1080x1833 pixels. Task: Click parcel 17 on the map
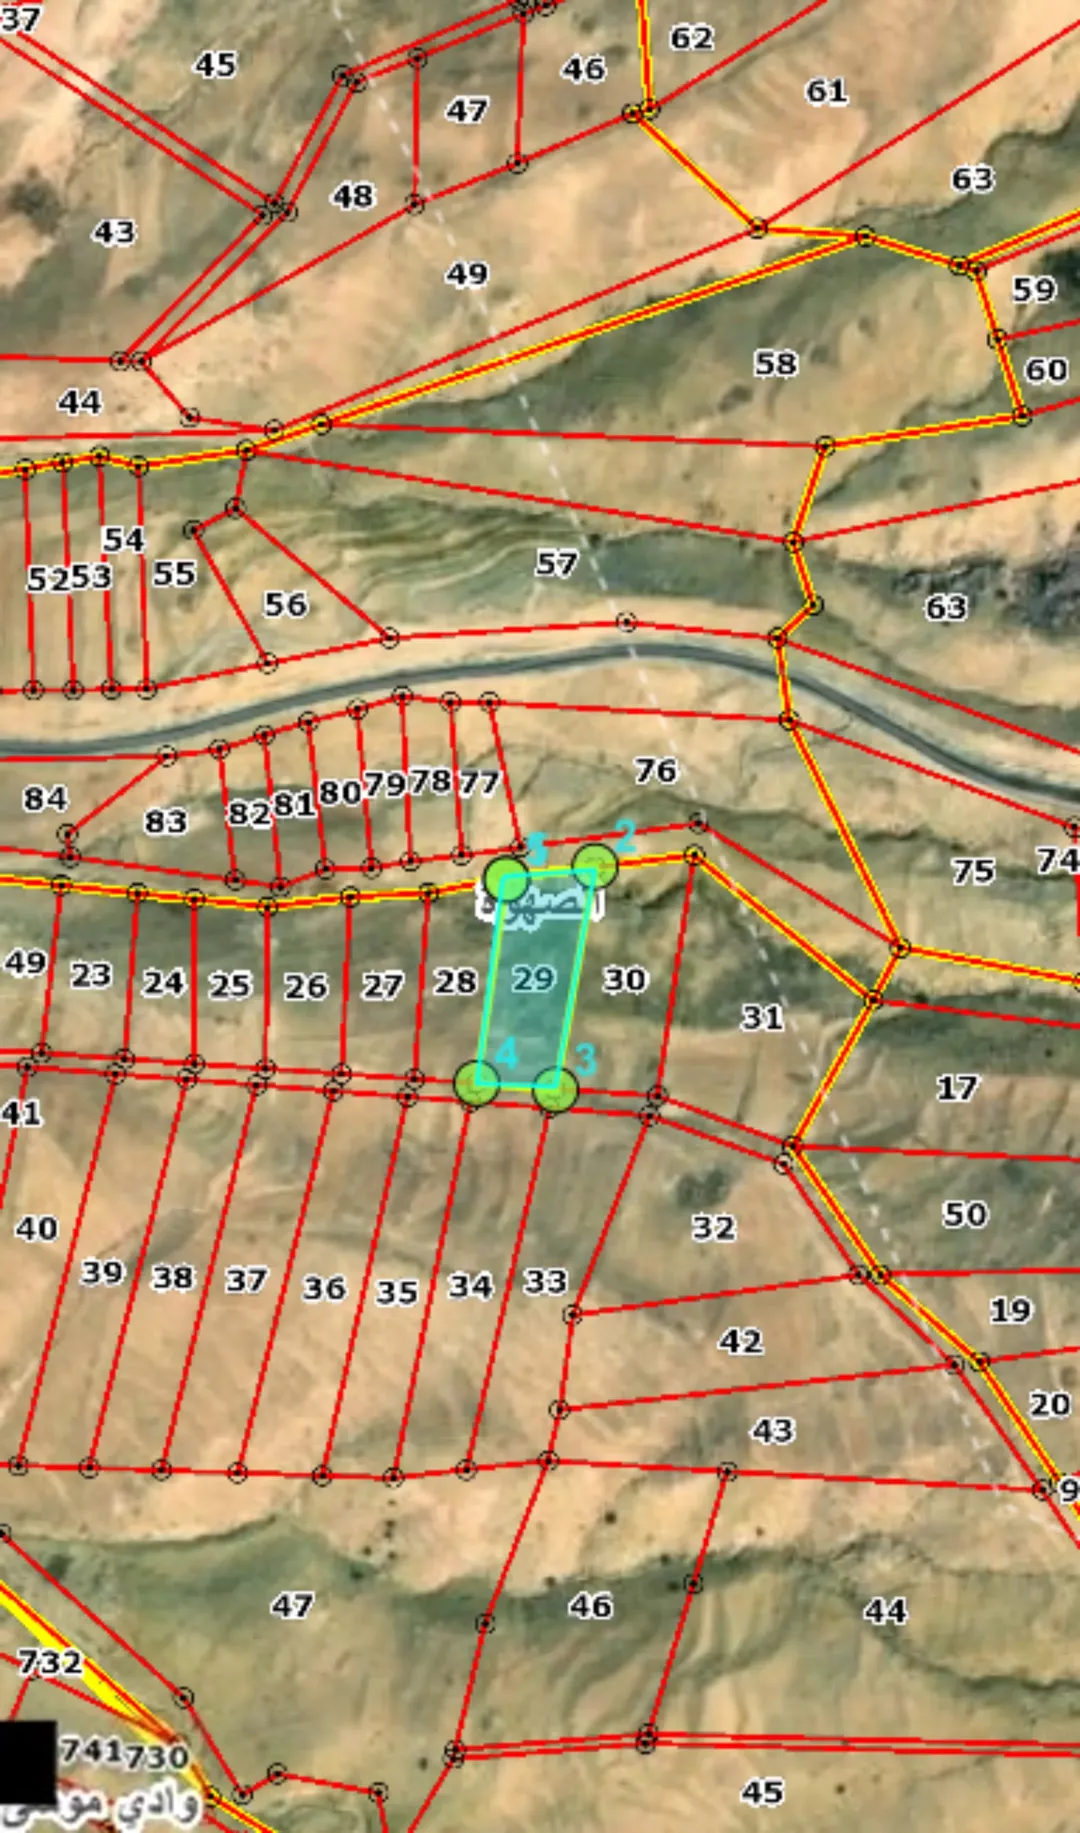[x=957, y=1088]
